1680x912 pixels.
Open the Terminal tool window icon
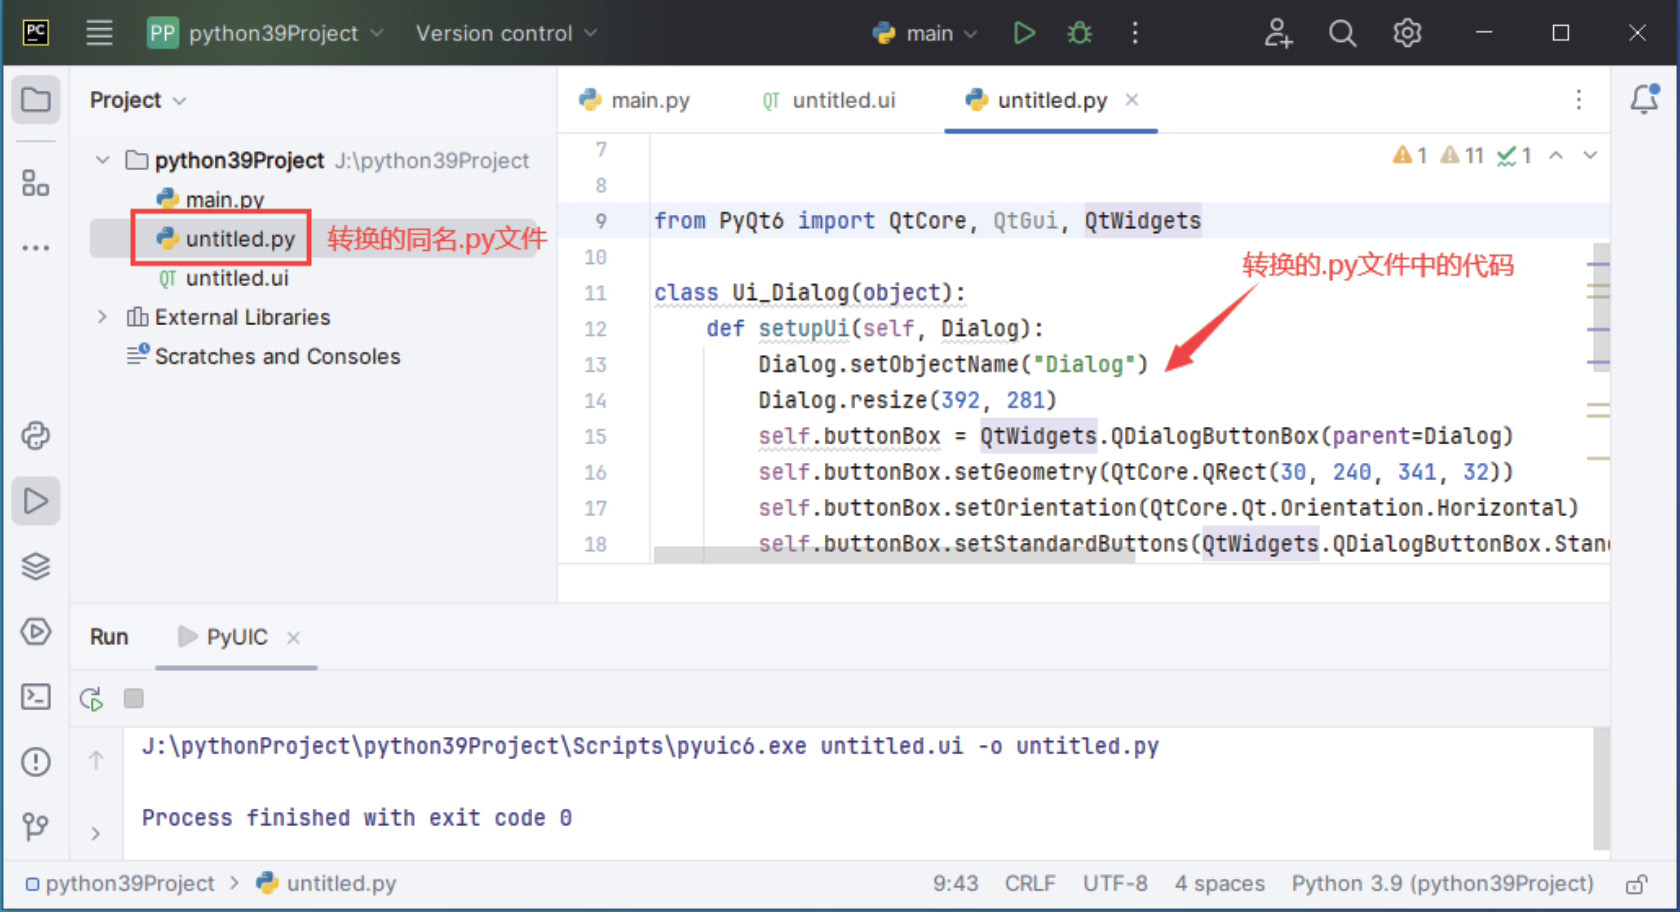(x=36, y=696)
